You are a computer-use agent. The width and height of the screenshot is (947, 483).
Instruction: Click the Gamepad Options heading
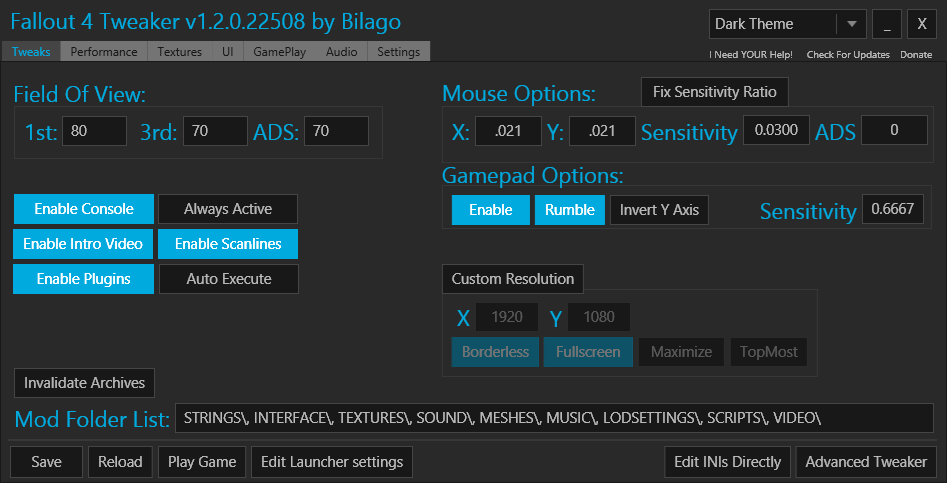tap(533, 175)
